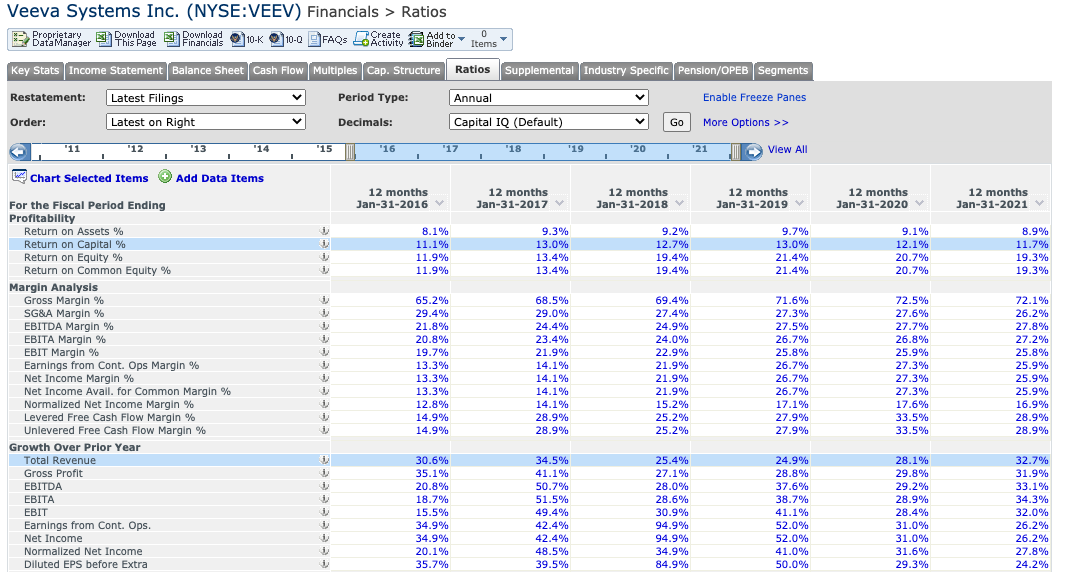Image resolution: width=1065 pixels, height=572 pixels.
Task: Click footnote icon for Net Income Margin %
Action: coord(325,378)
